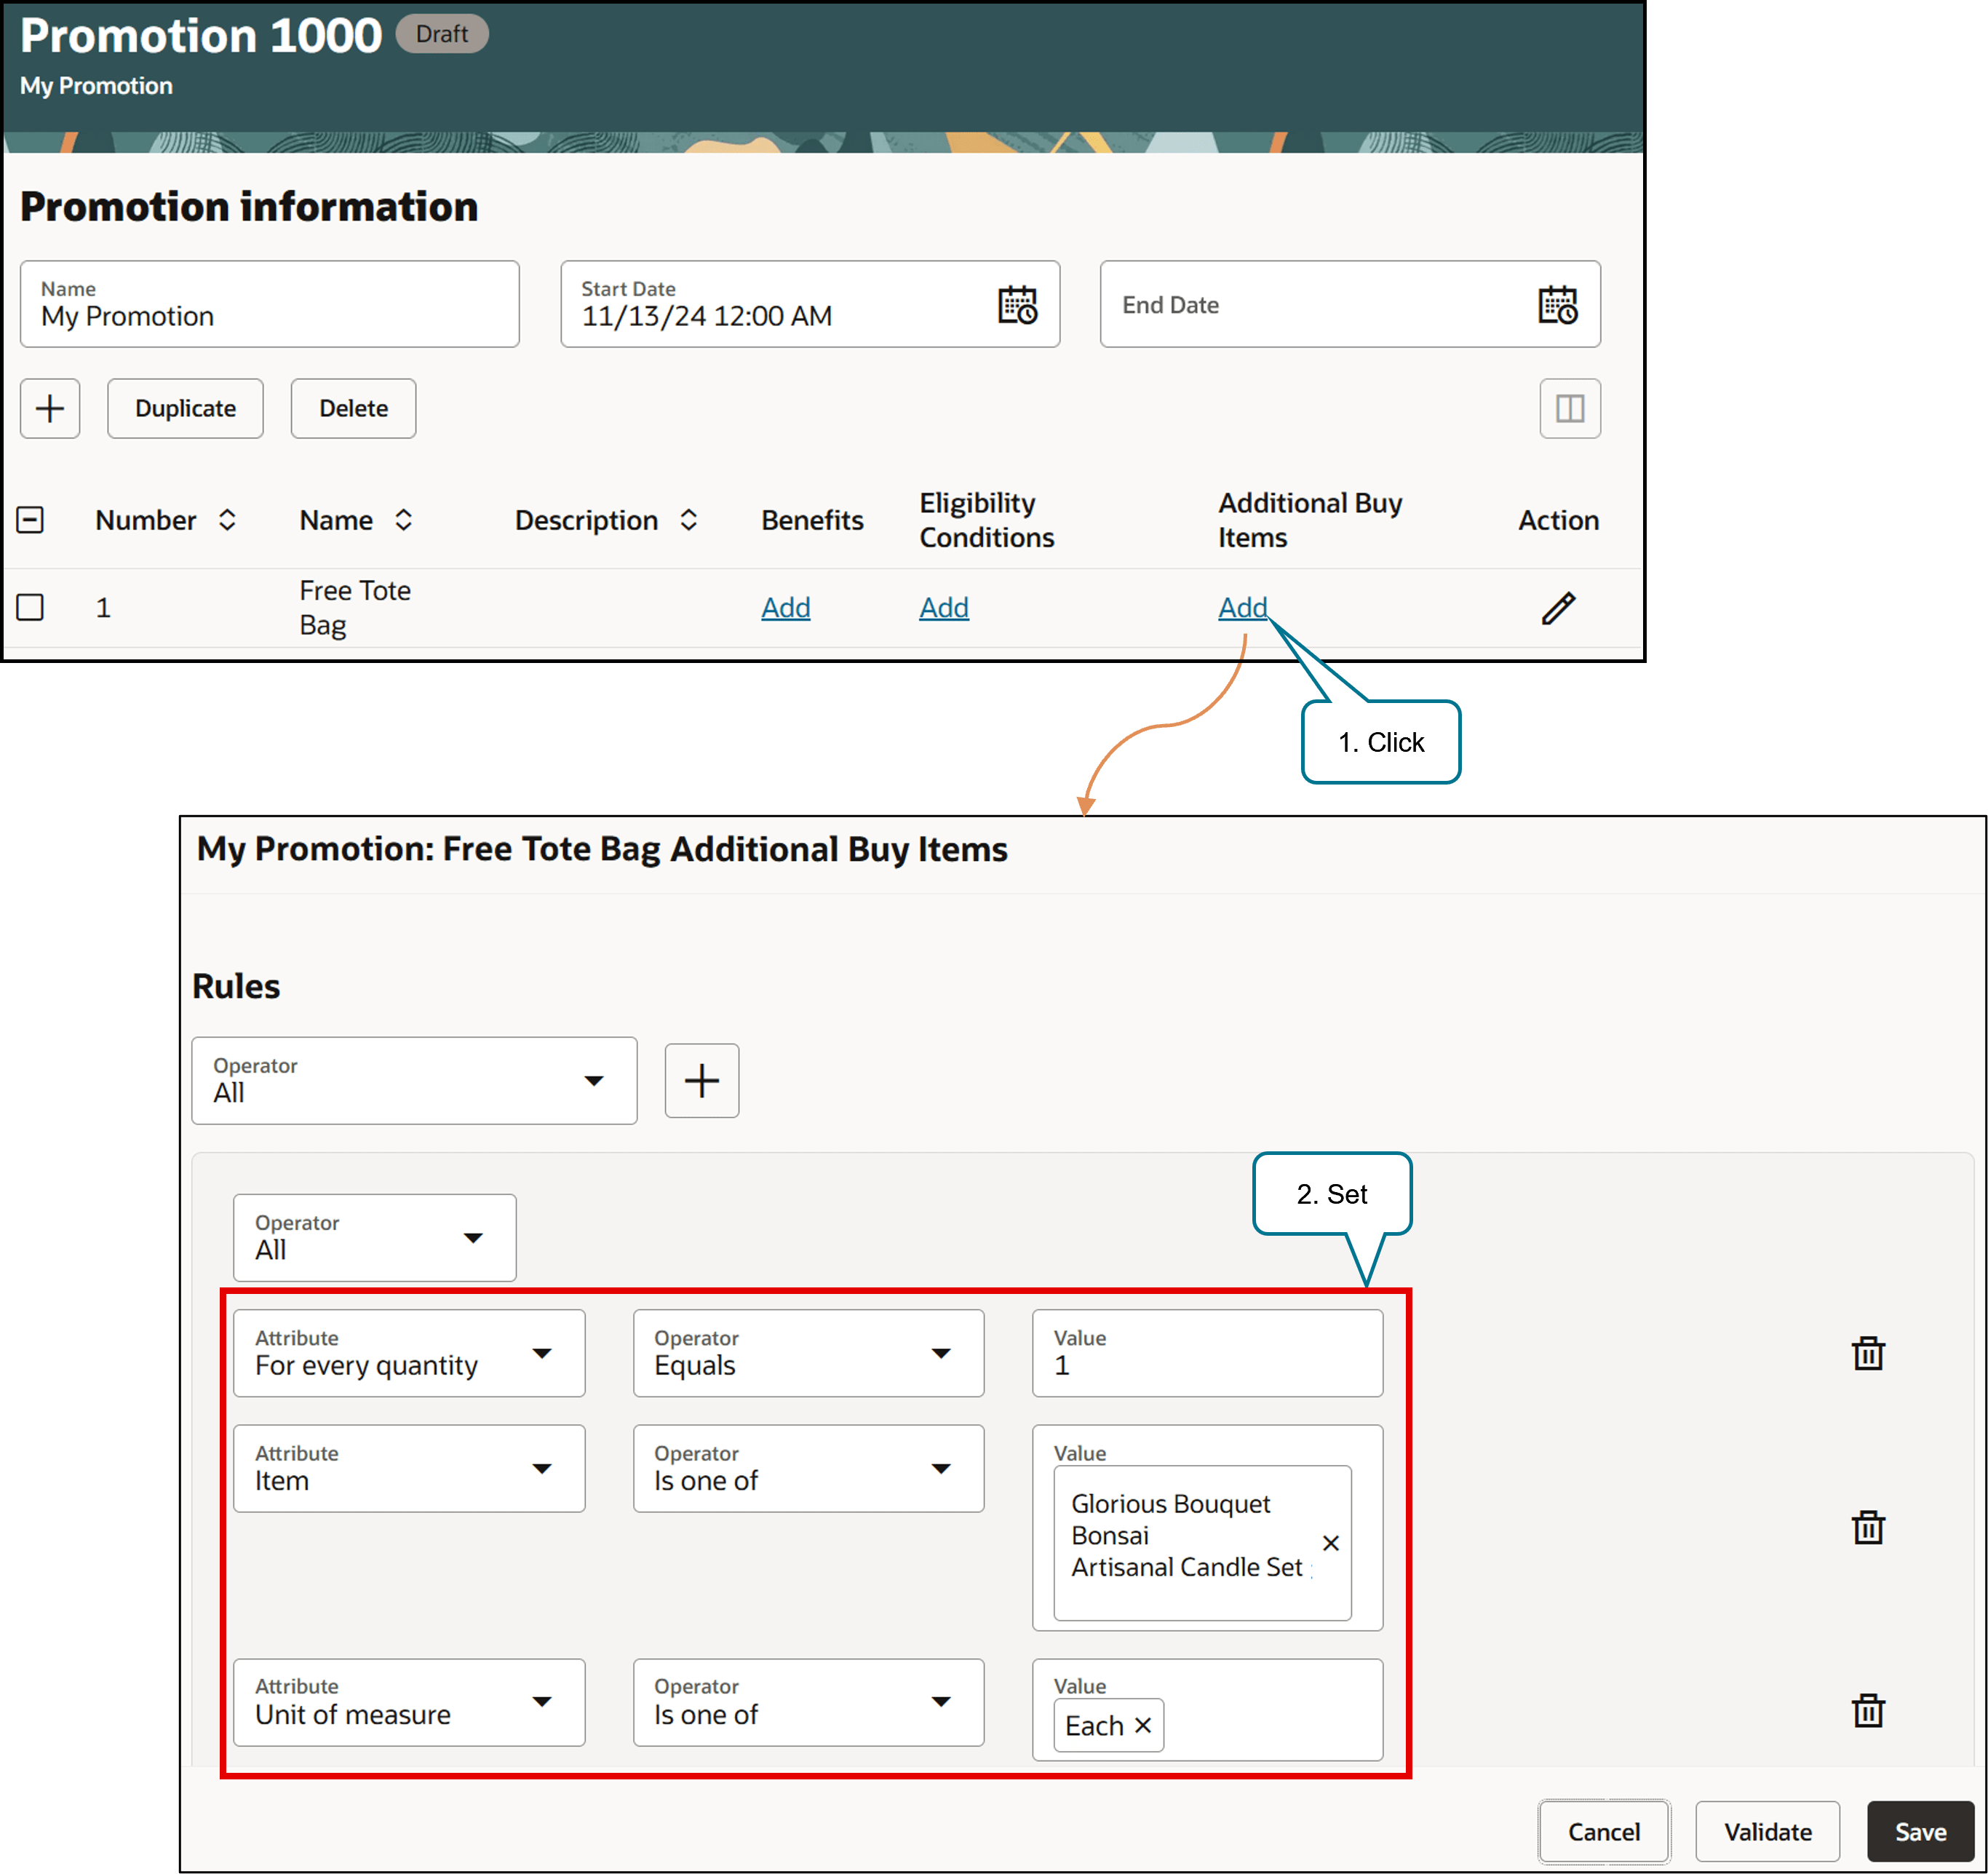This screenshot has height=1874, width=1988.
Task: Sort the table by Number column
Action: click(x=227, y=520)
